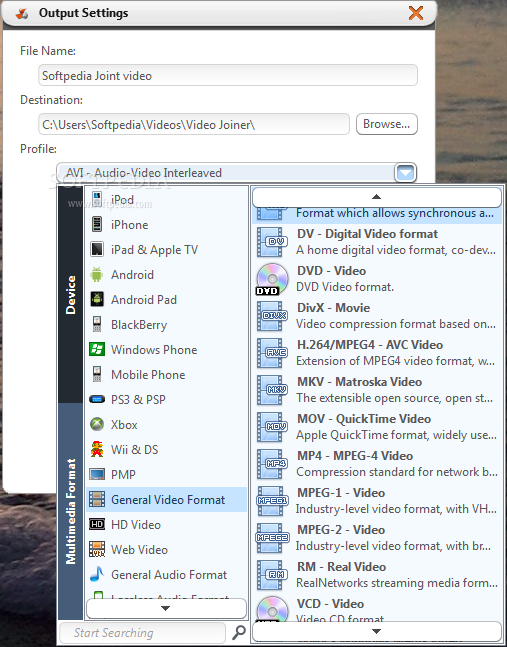The image size is (507, 647).
Task: Pick Android Pad from device list
Action: point(166,300)
